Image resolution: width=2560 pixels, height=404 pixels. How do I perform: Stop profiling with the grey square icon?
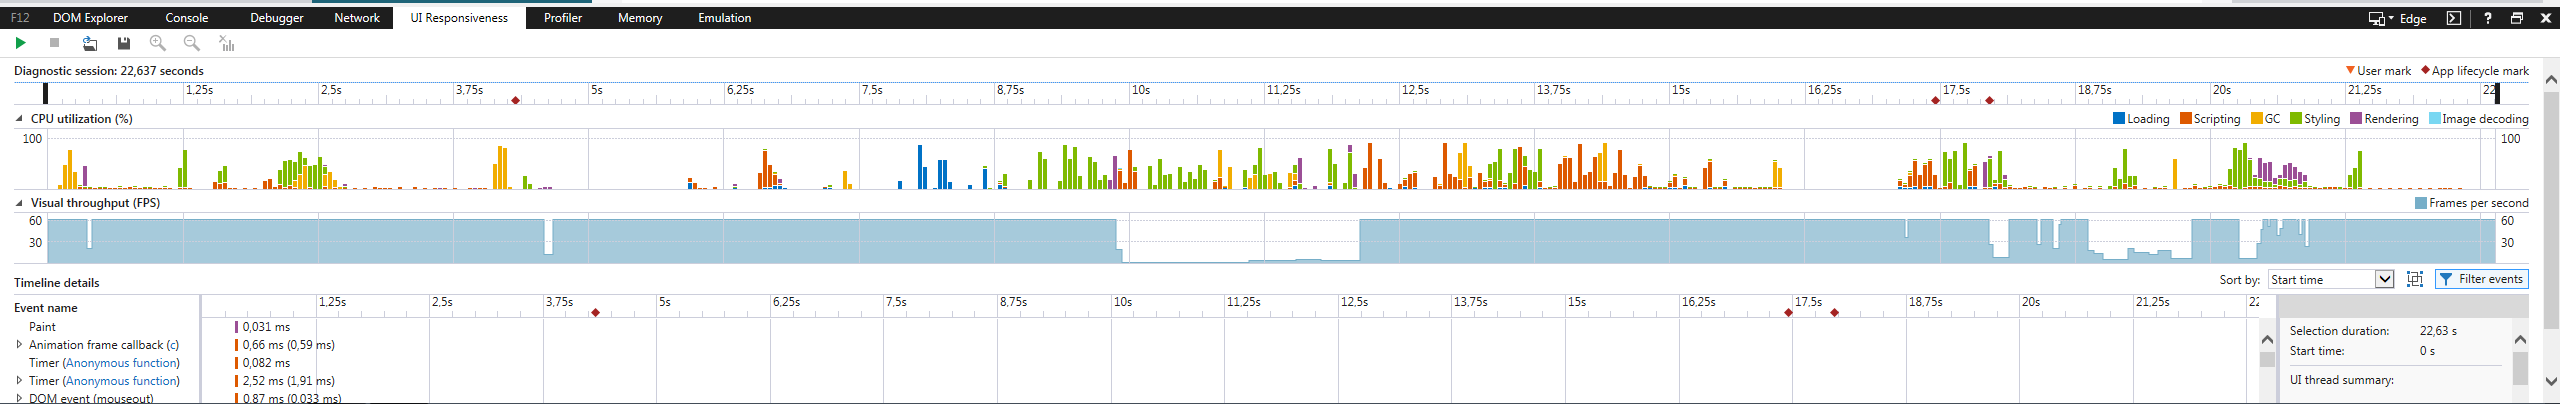point(55,43)
